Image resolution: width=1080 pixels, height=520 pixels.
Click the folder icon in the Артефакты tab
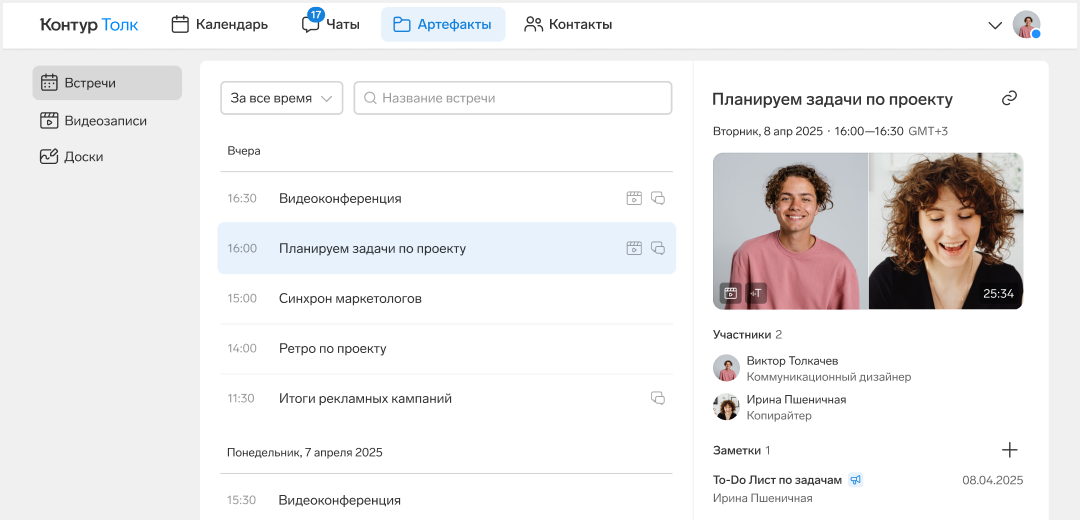click(402, 25)
